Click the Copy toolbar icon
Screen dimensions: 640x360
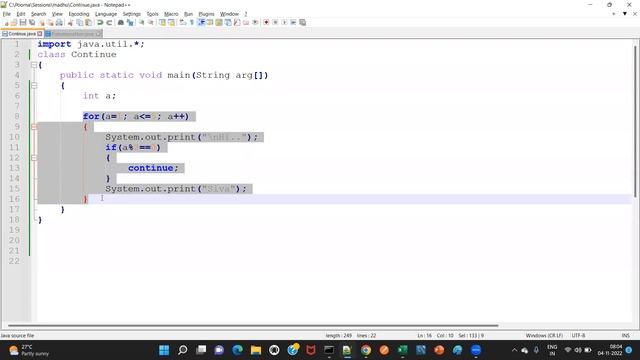tap(80, 23)
